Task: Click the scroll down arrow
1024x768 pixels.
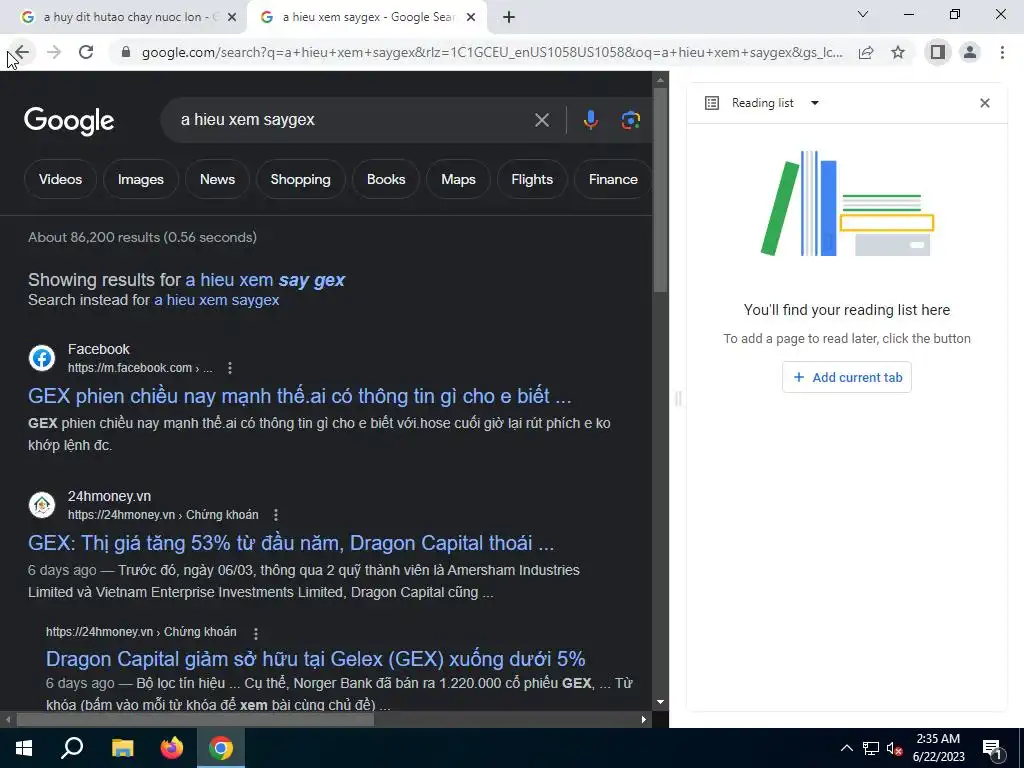Action: pyautogui.click(x=660, y=702)
